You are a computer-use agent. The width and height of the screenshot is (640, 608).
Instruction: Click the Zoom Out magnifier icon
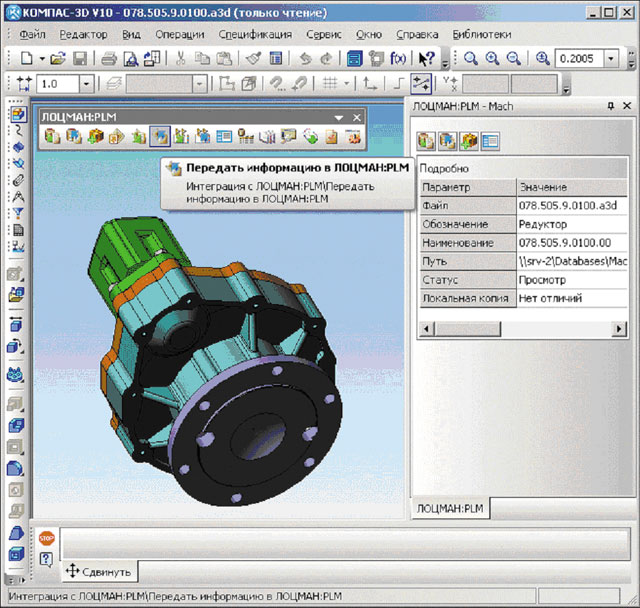click(x=514, y=58)
